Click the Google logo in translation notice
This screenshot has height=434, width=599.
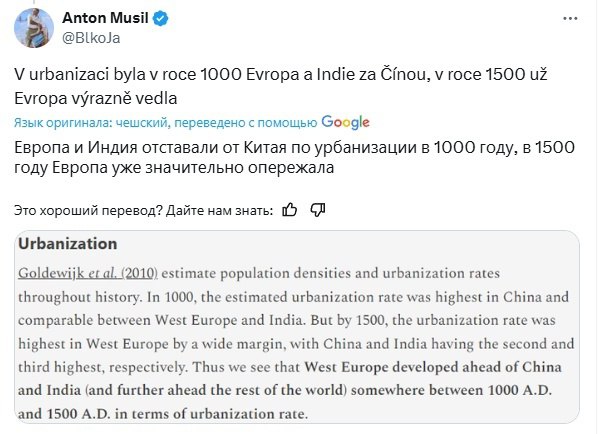click(345, 123)
